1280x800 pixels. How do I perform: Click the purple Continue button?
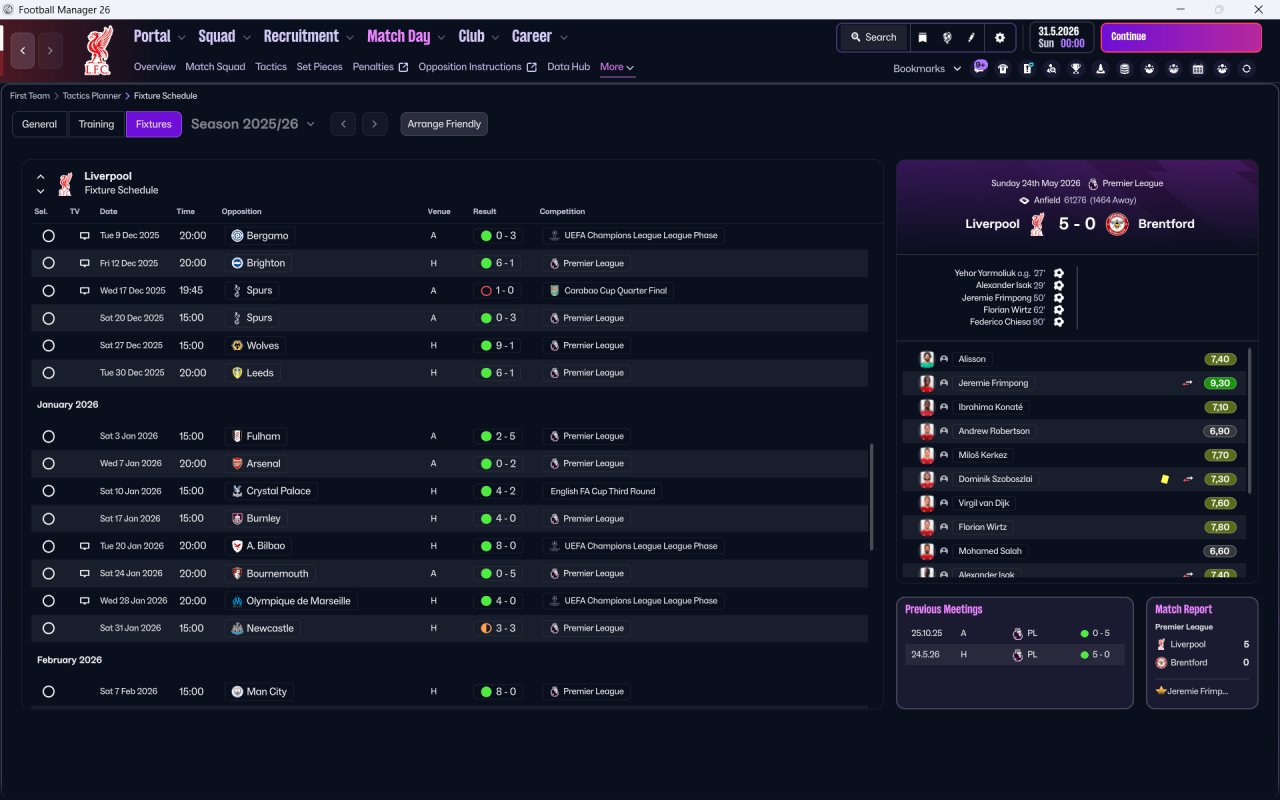click(1181, 37)
